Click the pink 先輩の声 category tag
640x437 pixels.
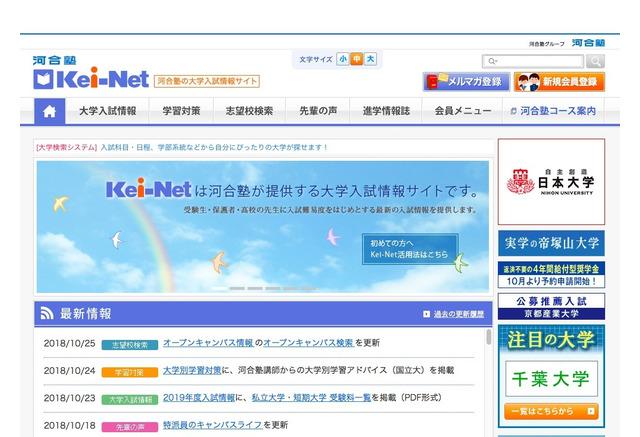coord(130,427)
